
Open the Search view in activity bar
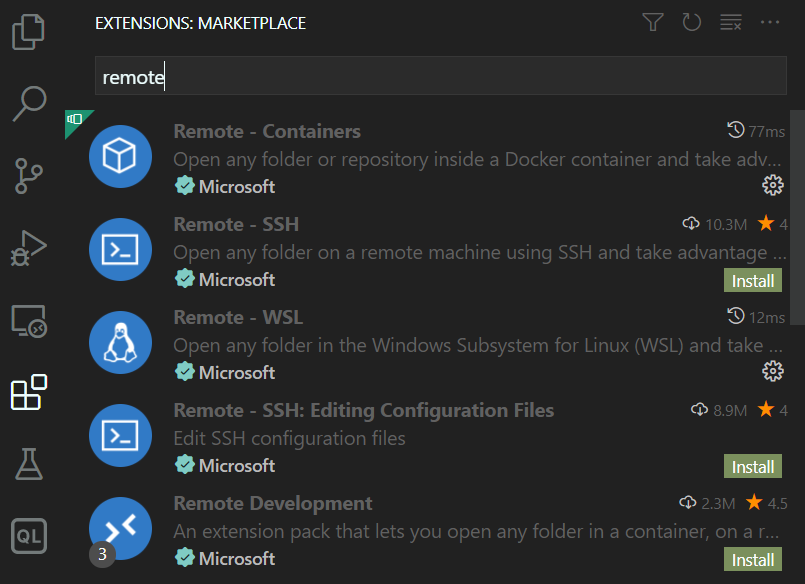29,103
